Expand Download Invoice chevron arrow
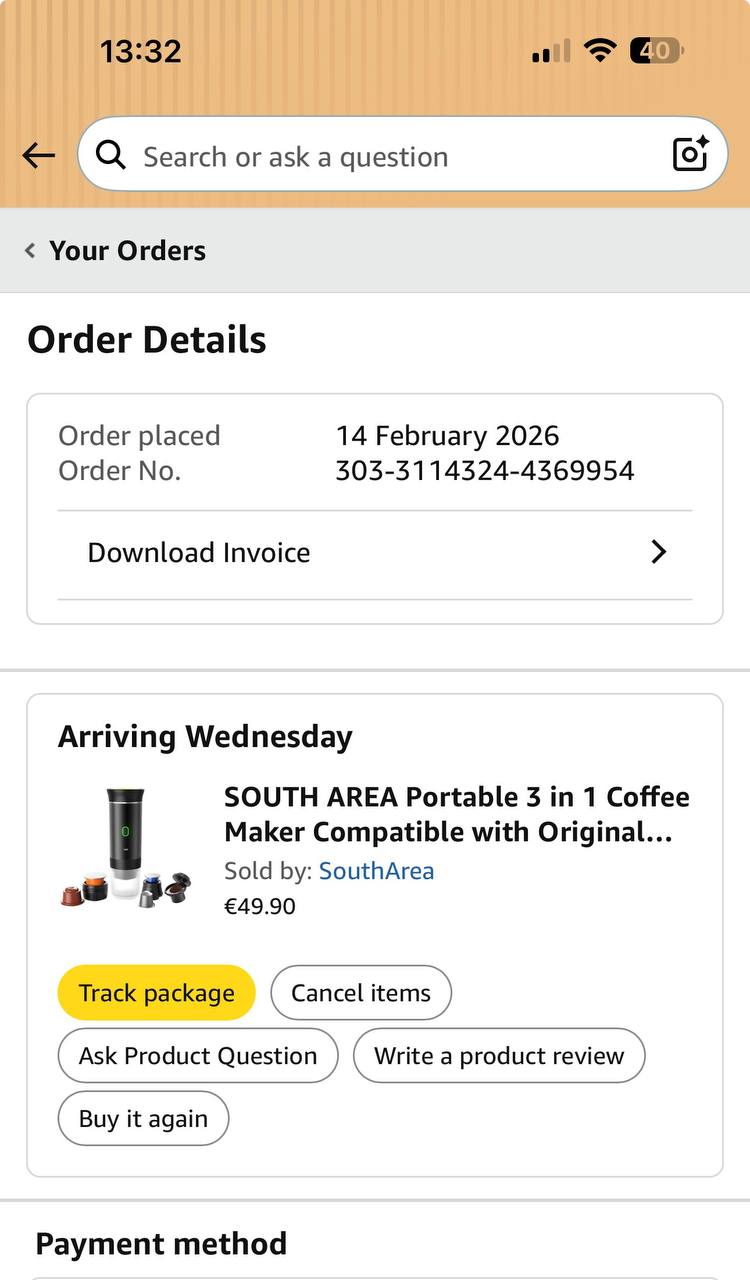Viewport: 750px width, 1280px height. click(x=658, y=552)
